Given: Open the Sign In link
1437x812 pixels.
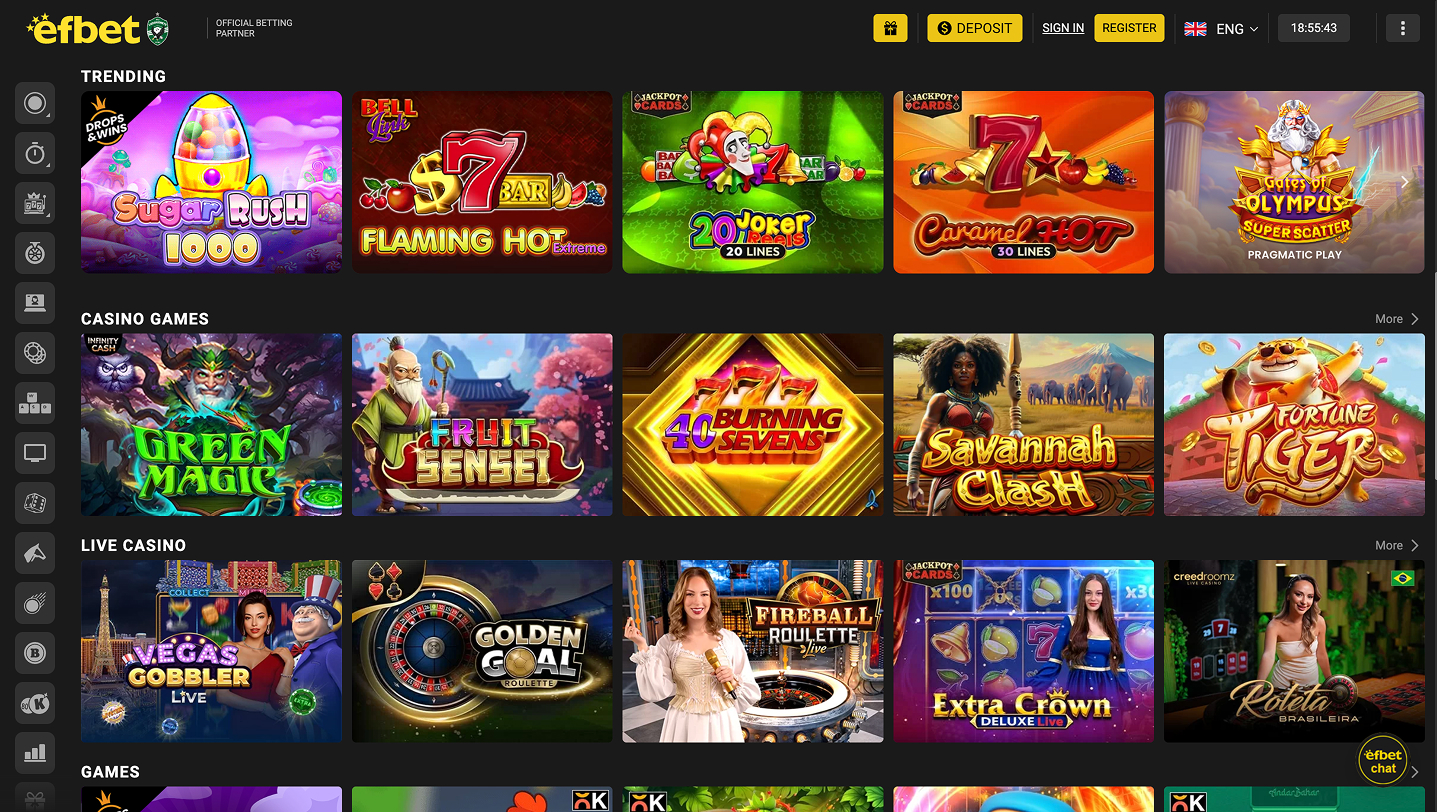Looking at the screenshot, I should tap(1063, 28).
